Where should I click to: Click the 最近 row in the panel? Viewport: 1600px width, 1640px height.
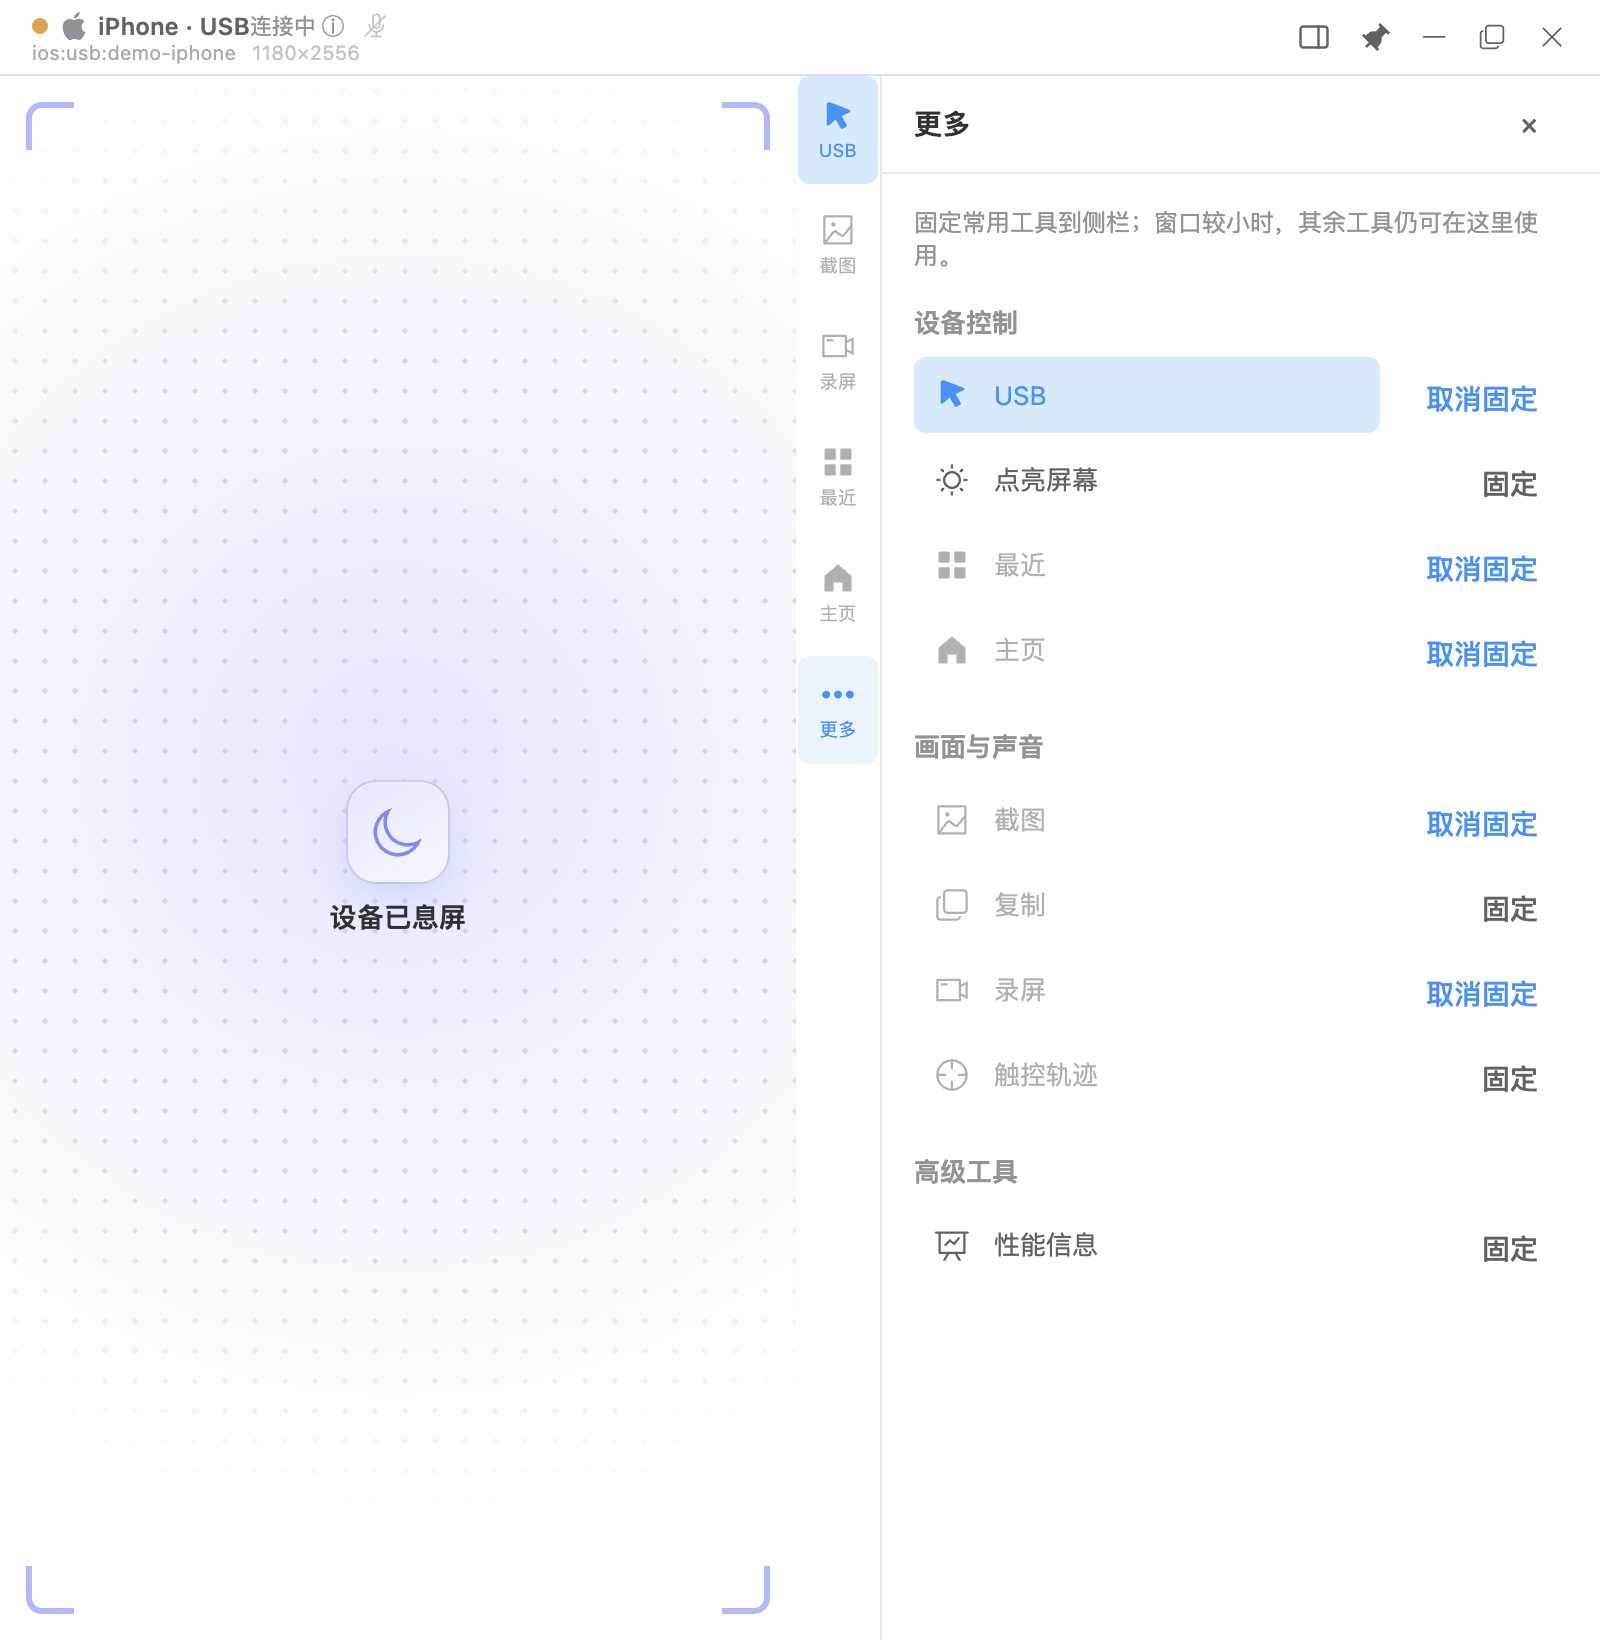click(x=1147, y=565)
